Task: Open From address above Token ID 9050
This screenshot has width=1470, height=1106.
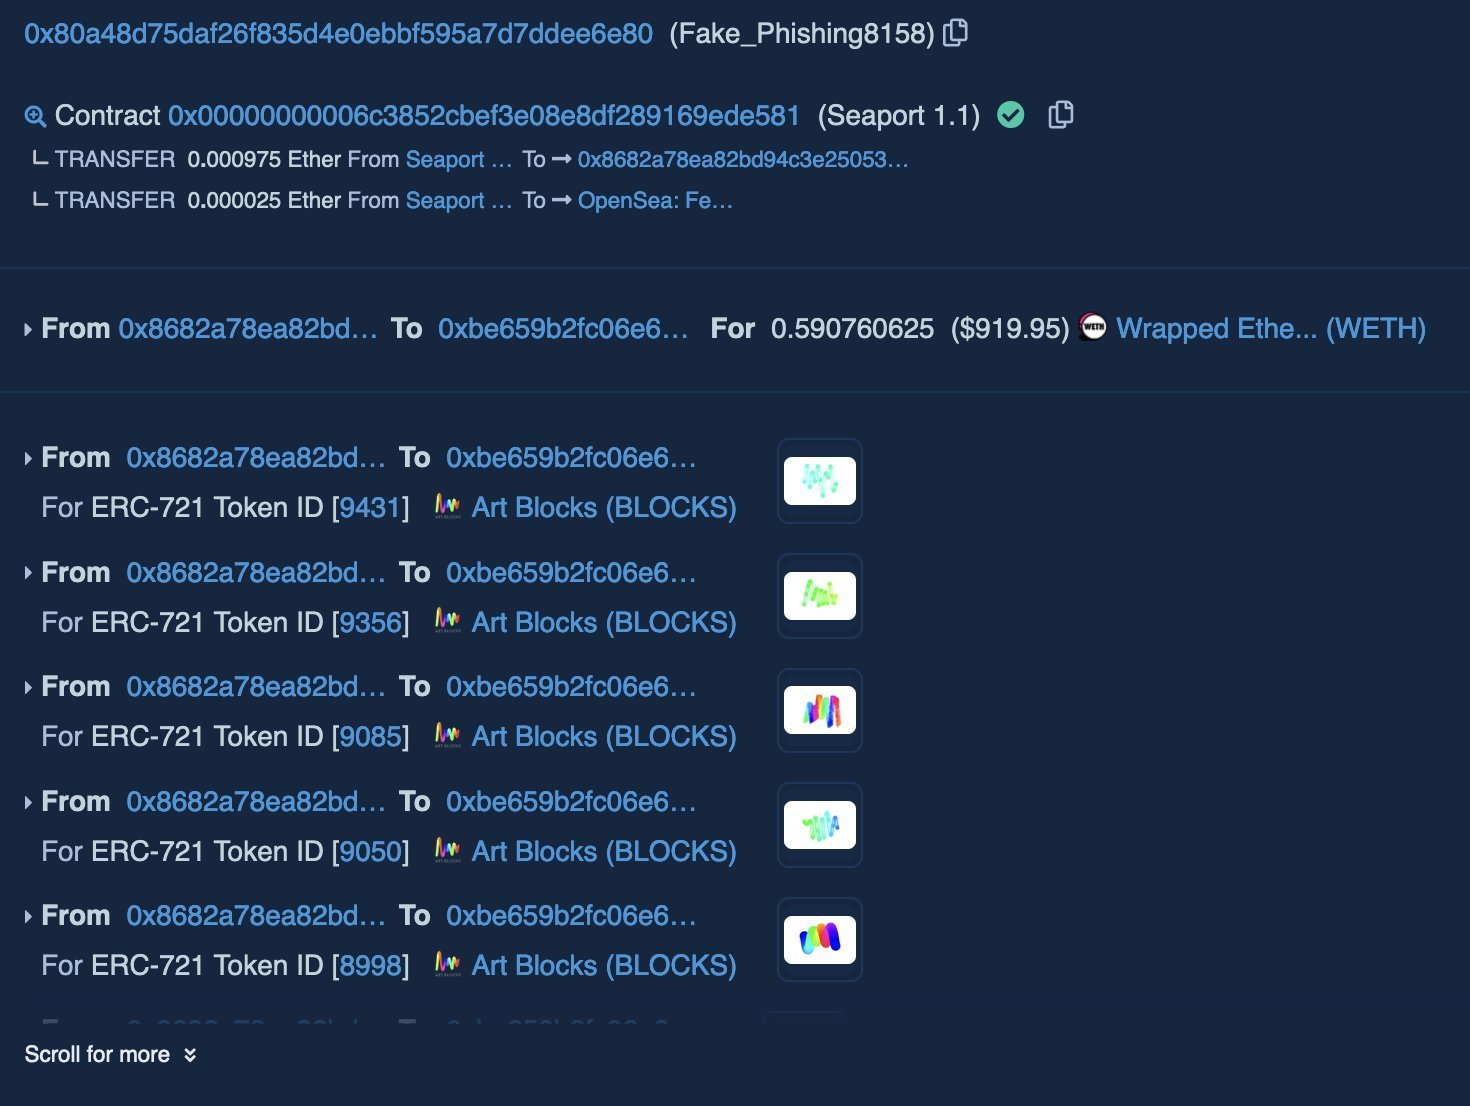Action: click(256, 802)
